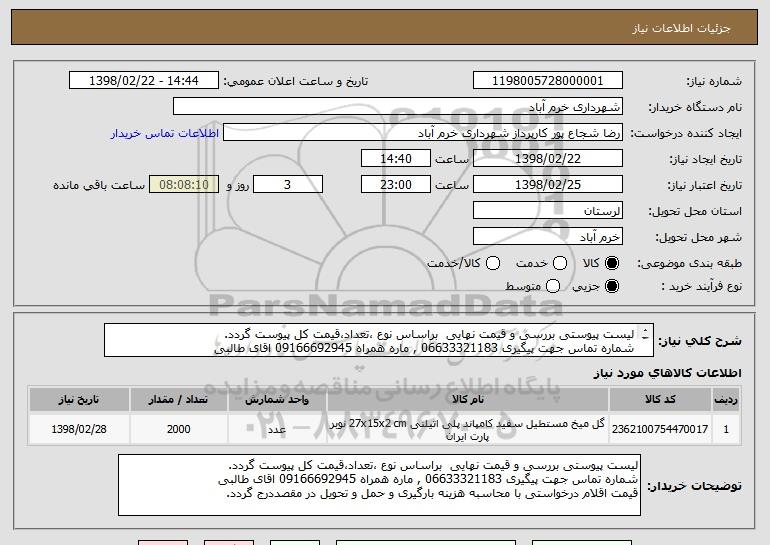Click the ردیف column header
Image resolution: width=770 pixels, height=545 pixels.
(x=726, y=400)
